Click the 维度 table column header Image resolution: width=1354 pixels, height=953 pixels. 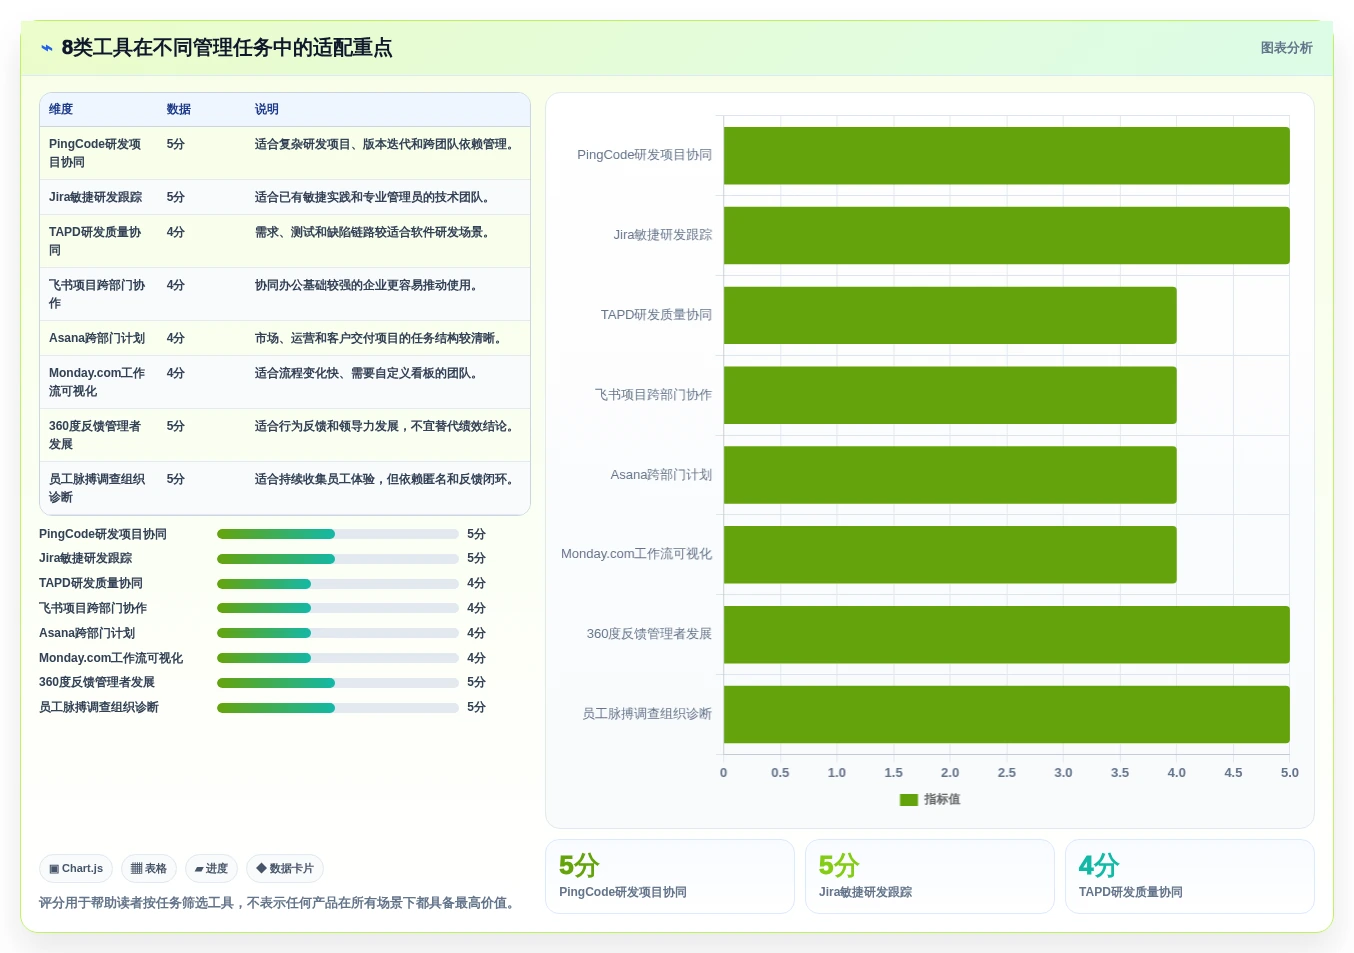point(61,109)
